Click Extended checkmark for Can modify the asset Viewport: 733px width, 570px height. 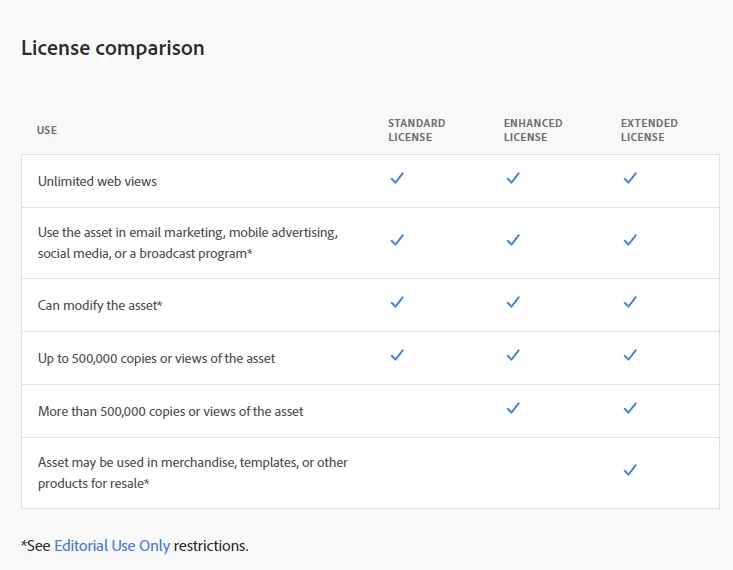(x=630, y=302)
